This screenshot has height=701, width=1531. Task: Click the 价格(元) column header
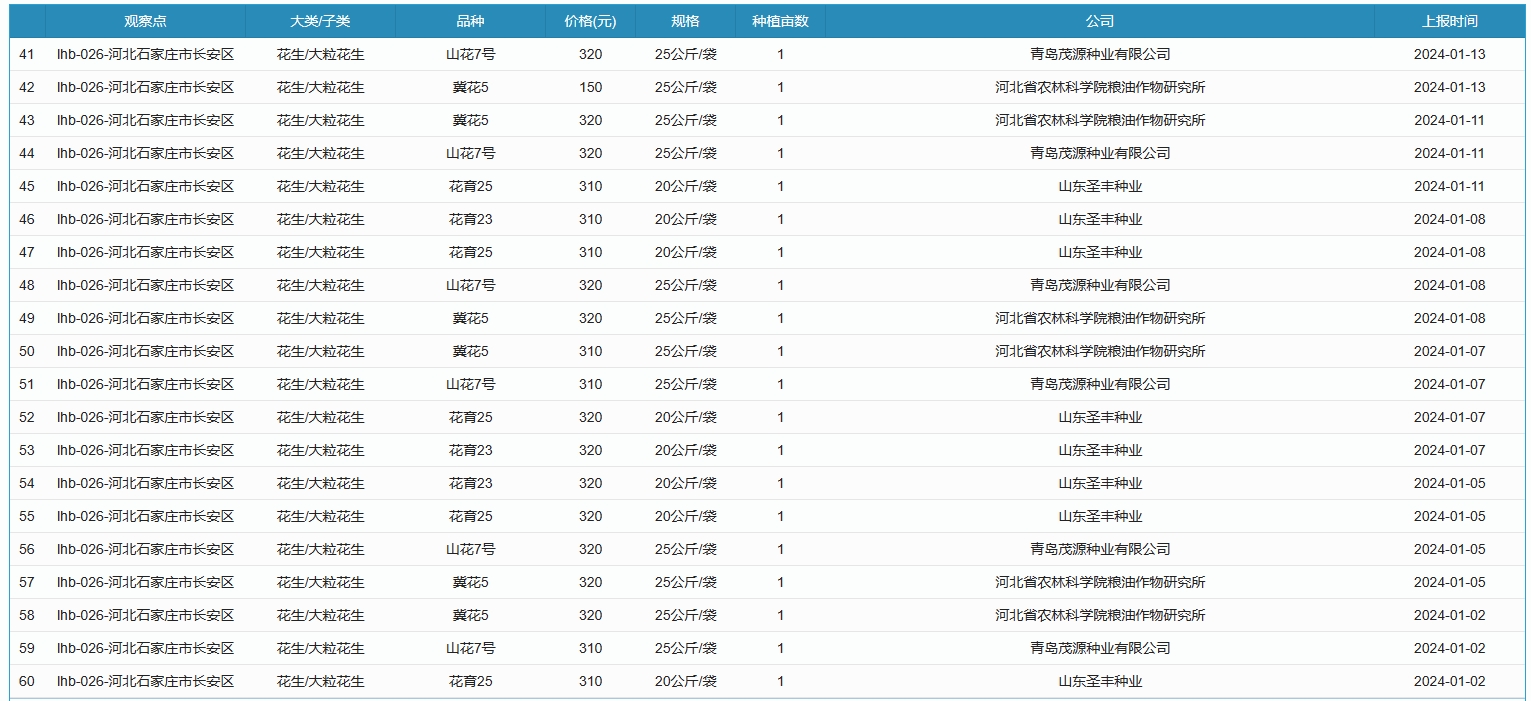(x=590, y=21)
